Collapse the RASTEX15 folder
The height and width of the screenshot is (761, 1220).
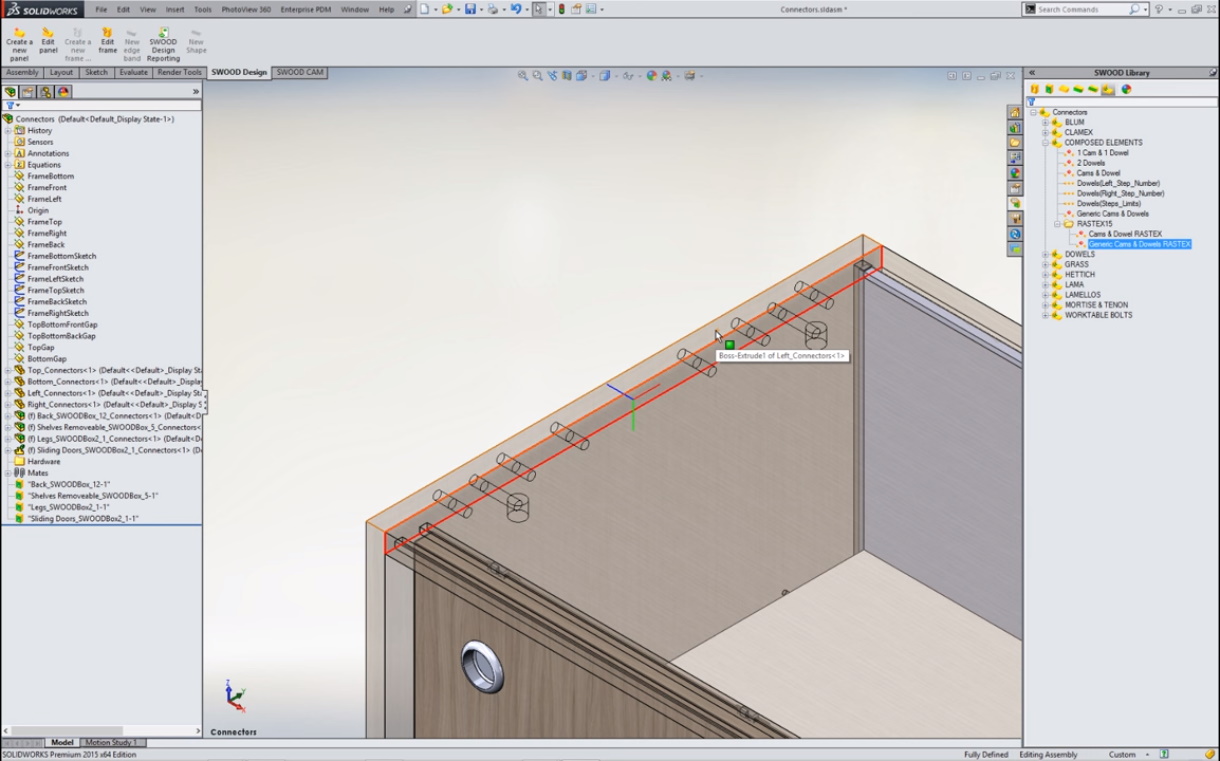point(1058,224)
